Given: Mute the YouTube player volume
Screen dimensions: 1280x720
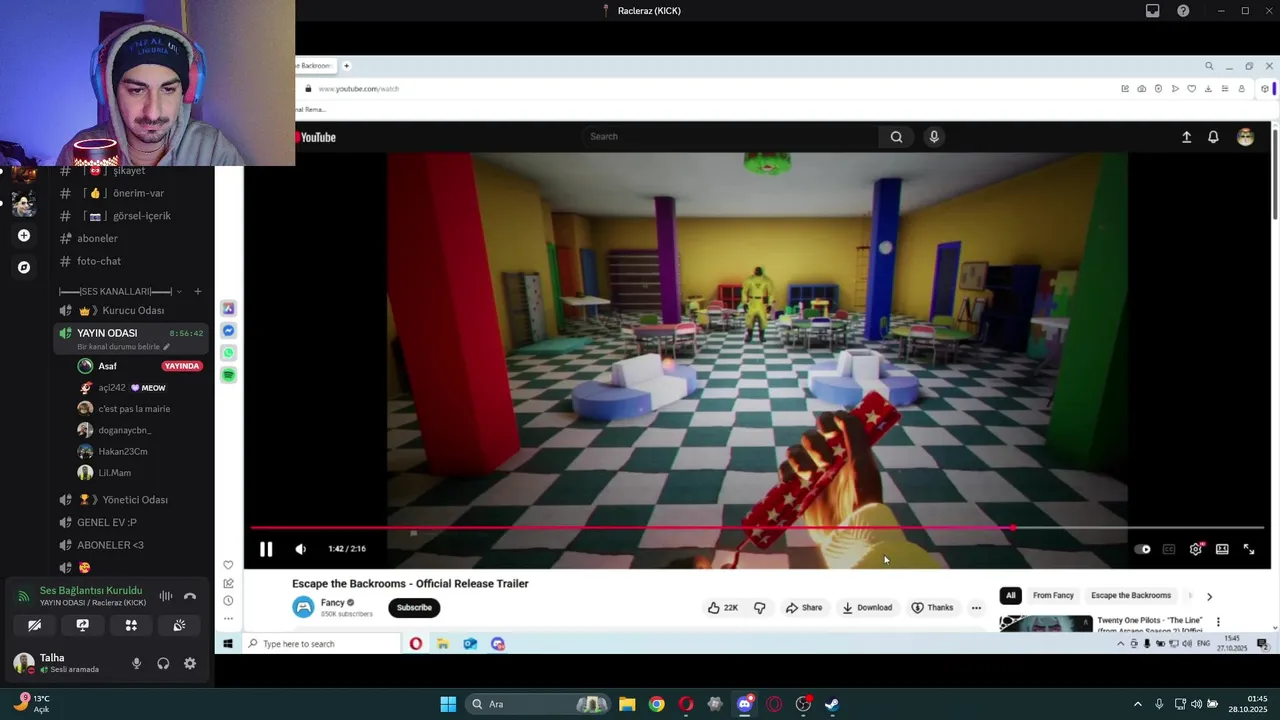Looking at the screenshot, I should click(301, 549).
